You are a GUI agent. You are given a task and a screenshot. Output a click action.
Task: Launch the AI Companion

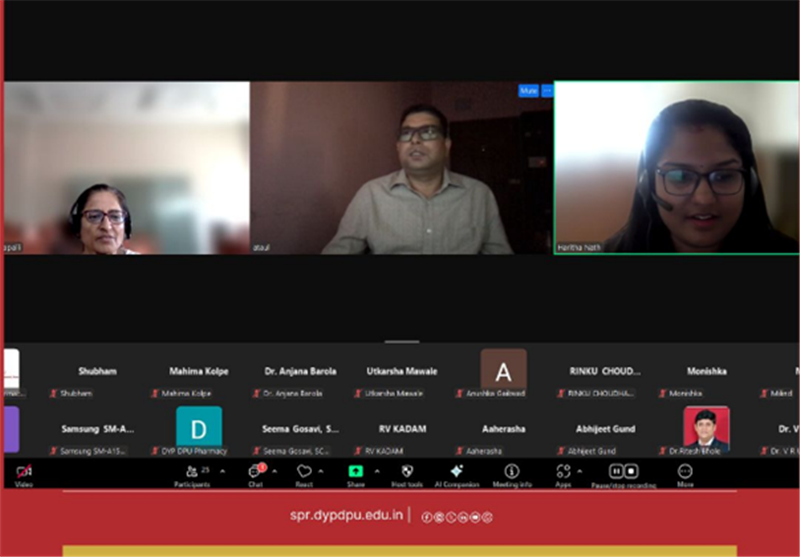click(456, 471)
